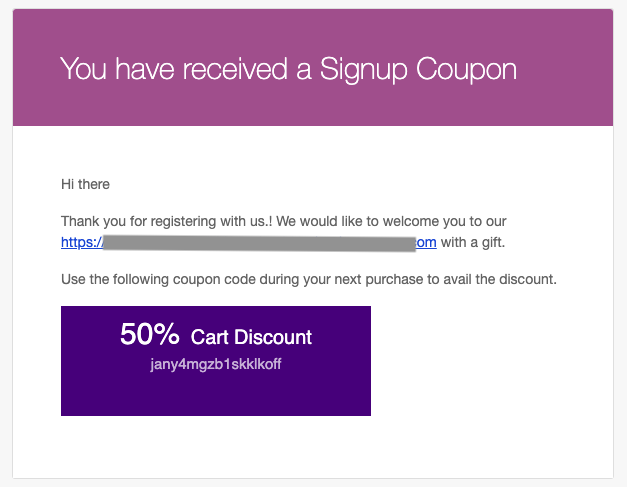Click the magenta header banner
The width and height of the screenshot is (627, 487).
pos(313,67)
